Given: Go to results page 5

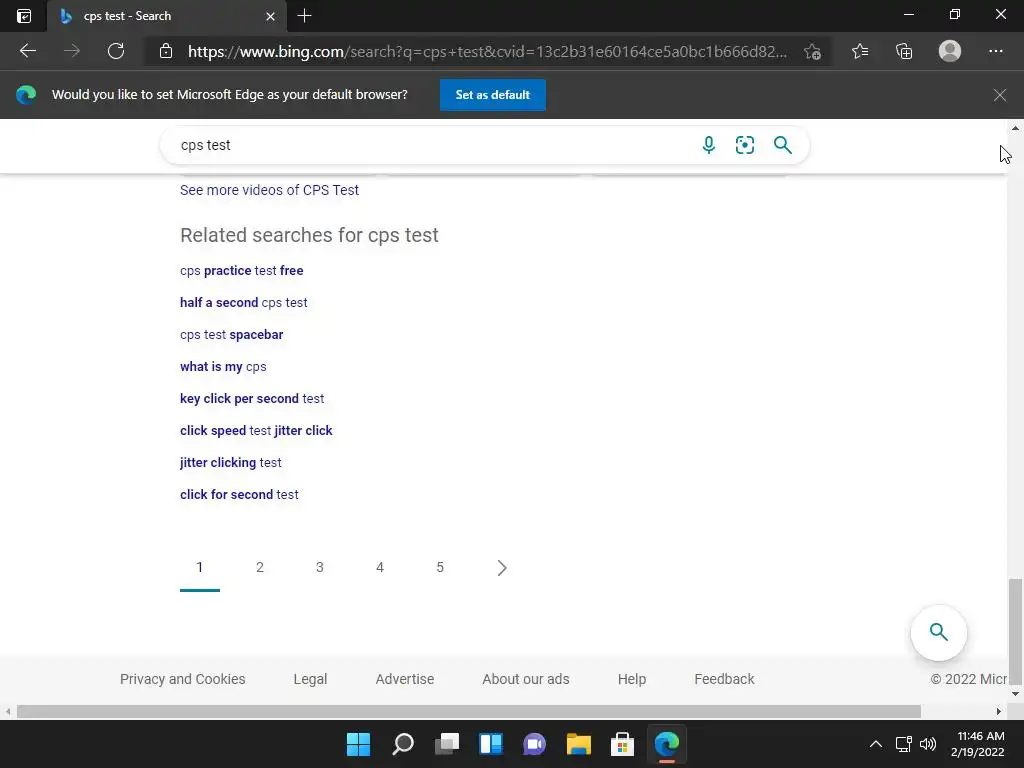Looking at the screenshot, I should click(440, 568).
